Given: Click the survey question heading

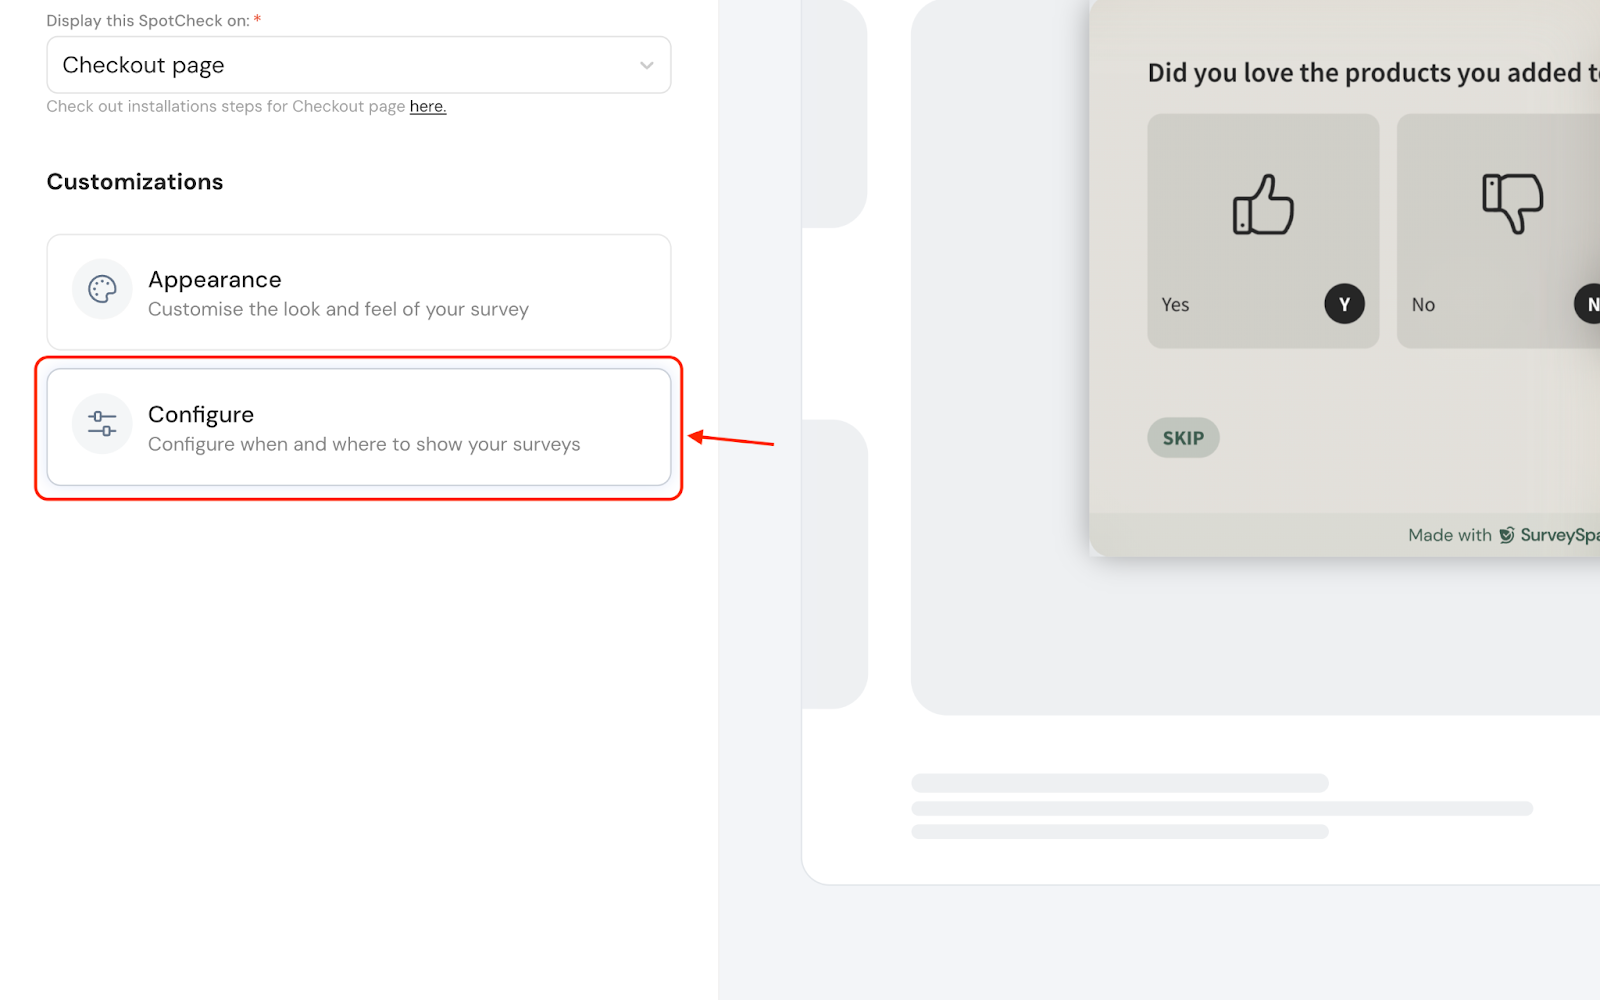Looking at the screenshot, I should click(x=1372, y=73).
